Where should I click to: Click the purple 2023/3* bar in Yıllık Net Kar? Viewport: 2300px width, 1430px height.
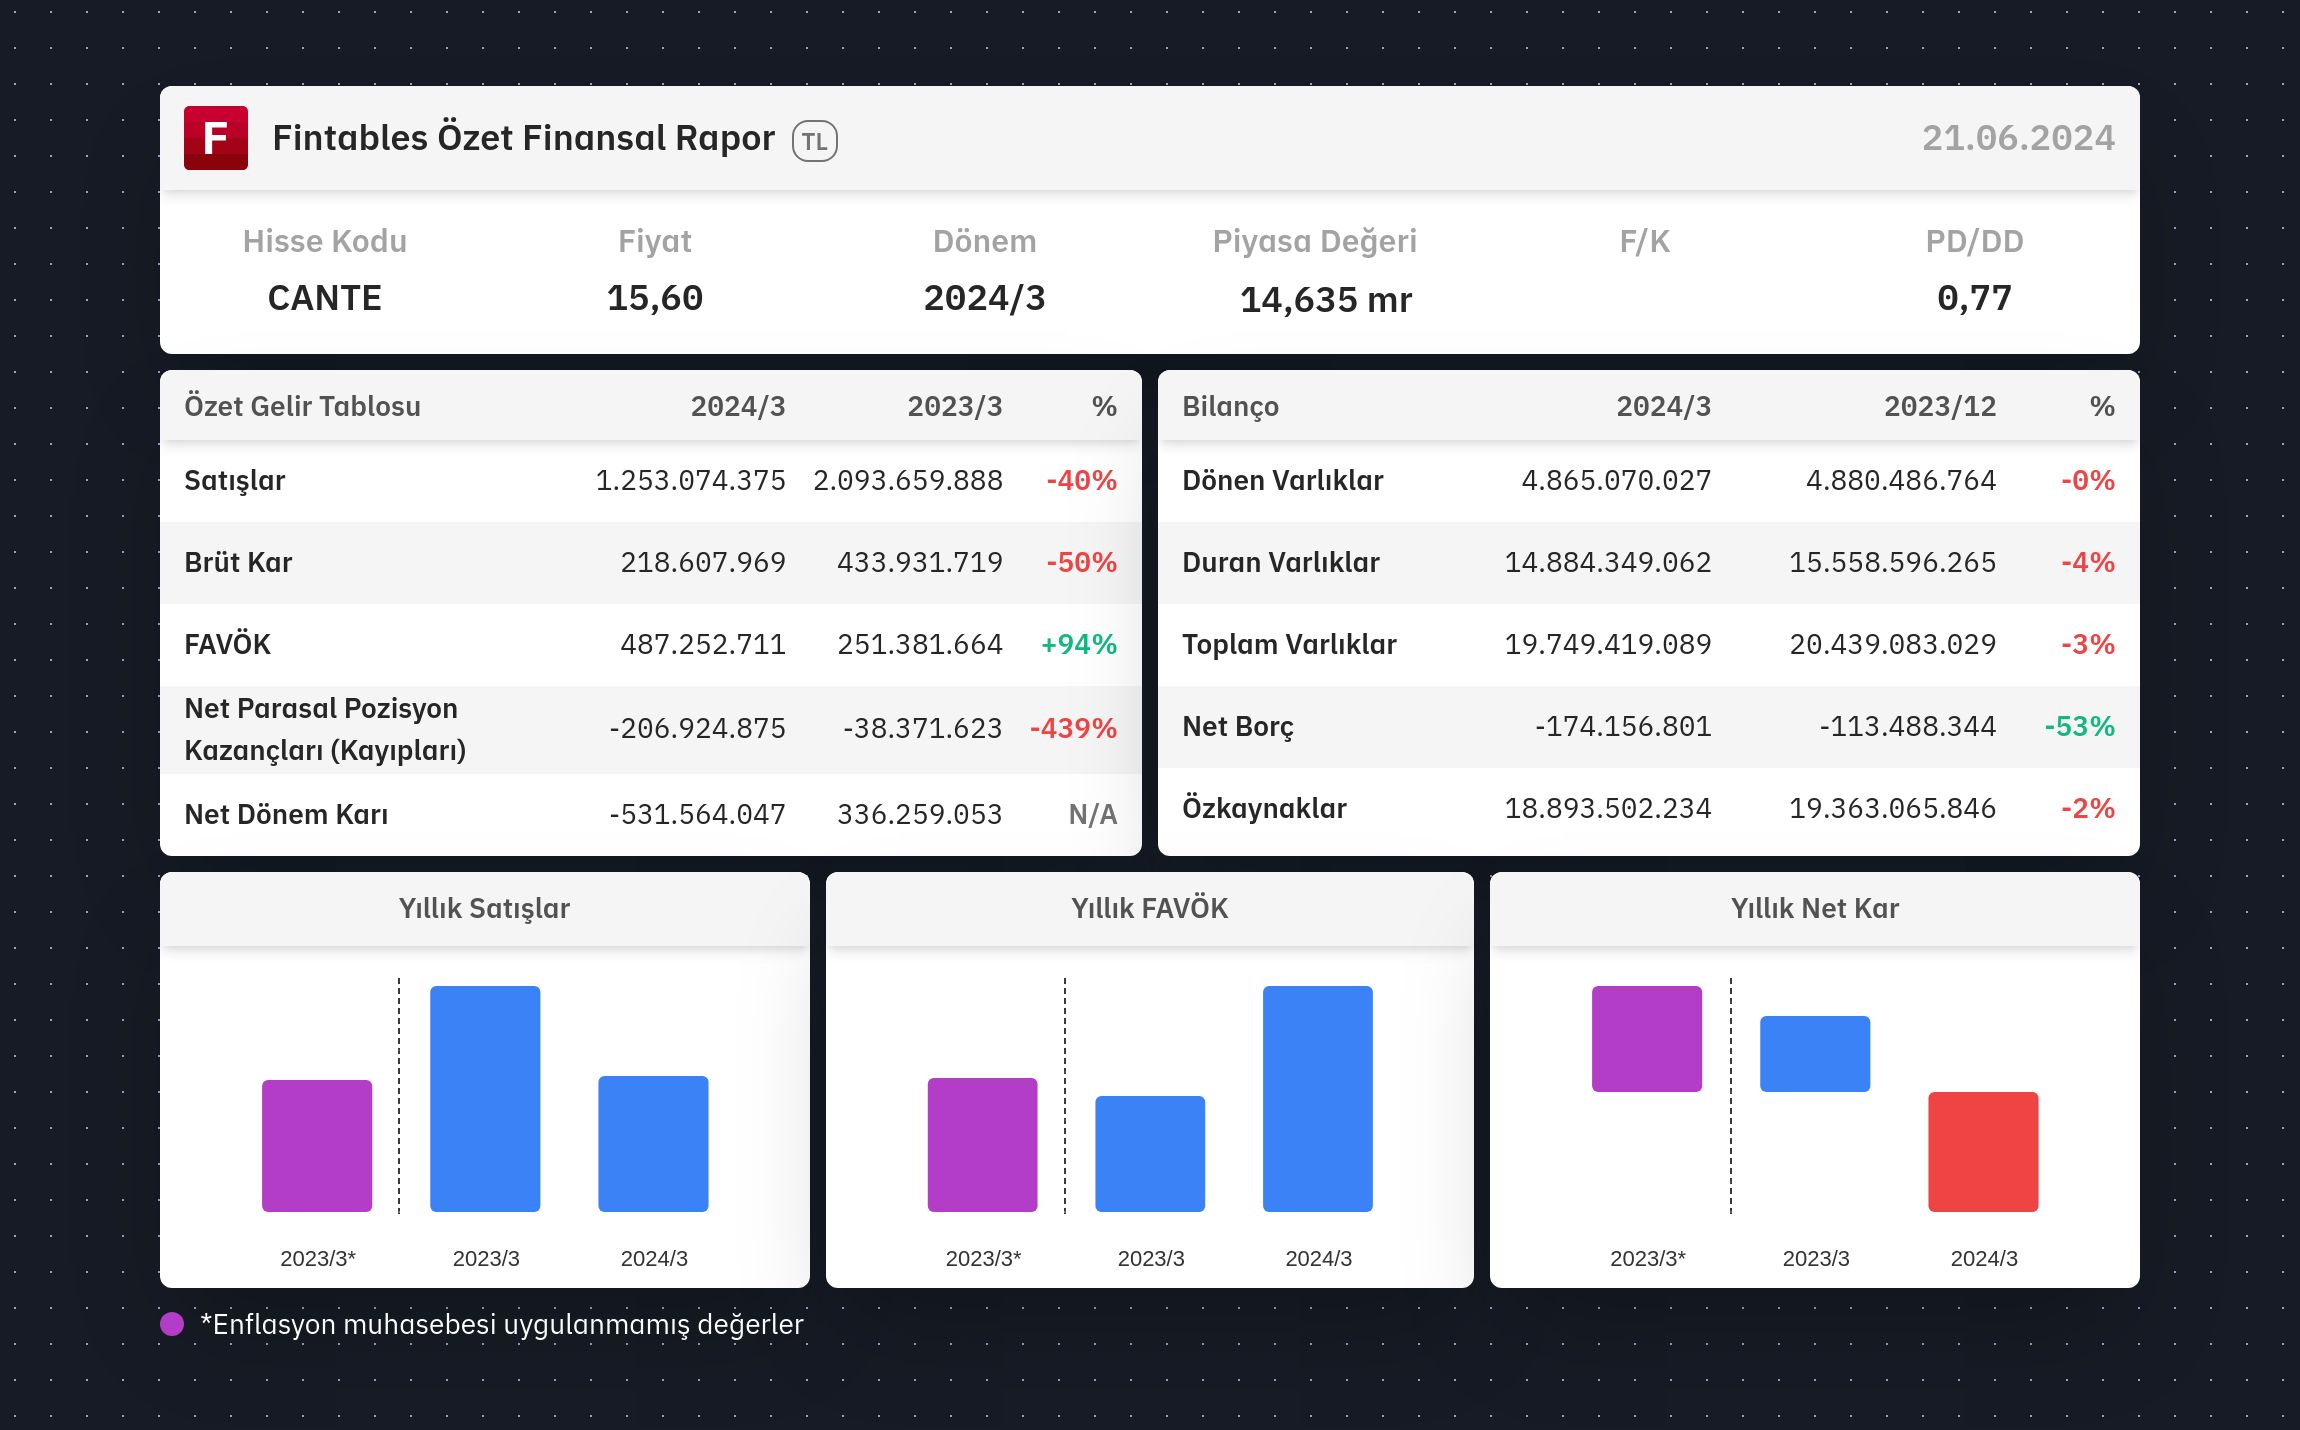[x=1647, y=1039]
